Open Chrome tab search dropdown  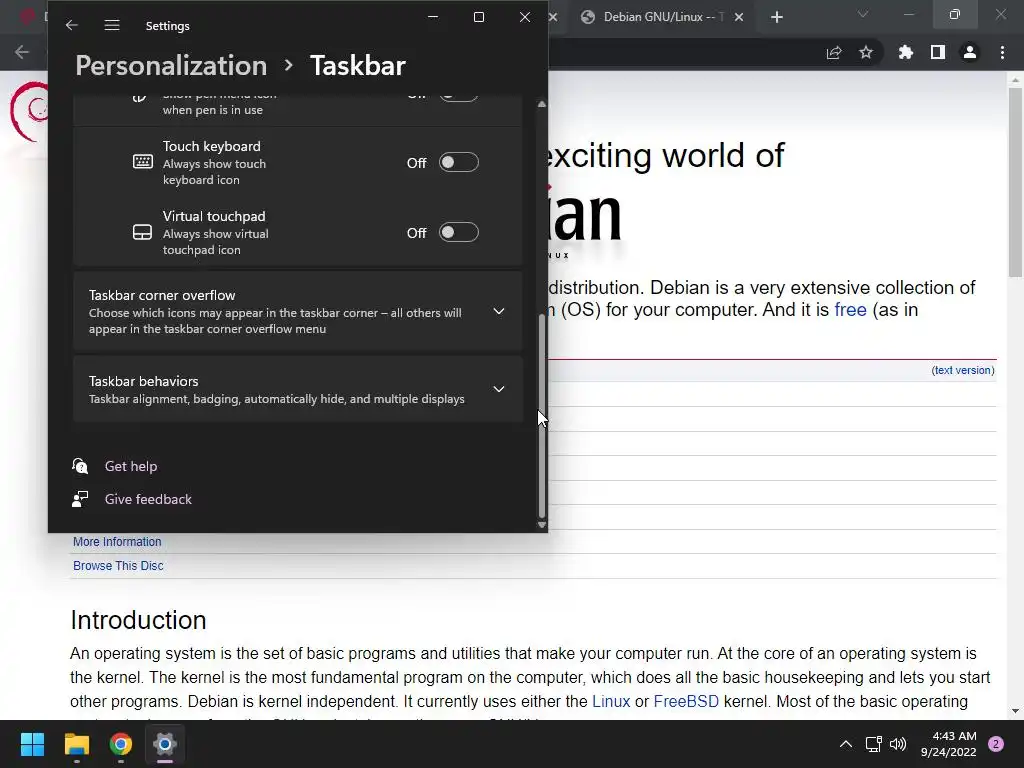pos(863,14)
